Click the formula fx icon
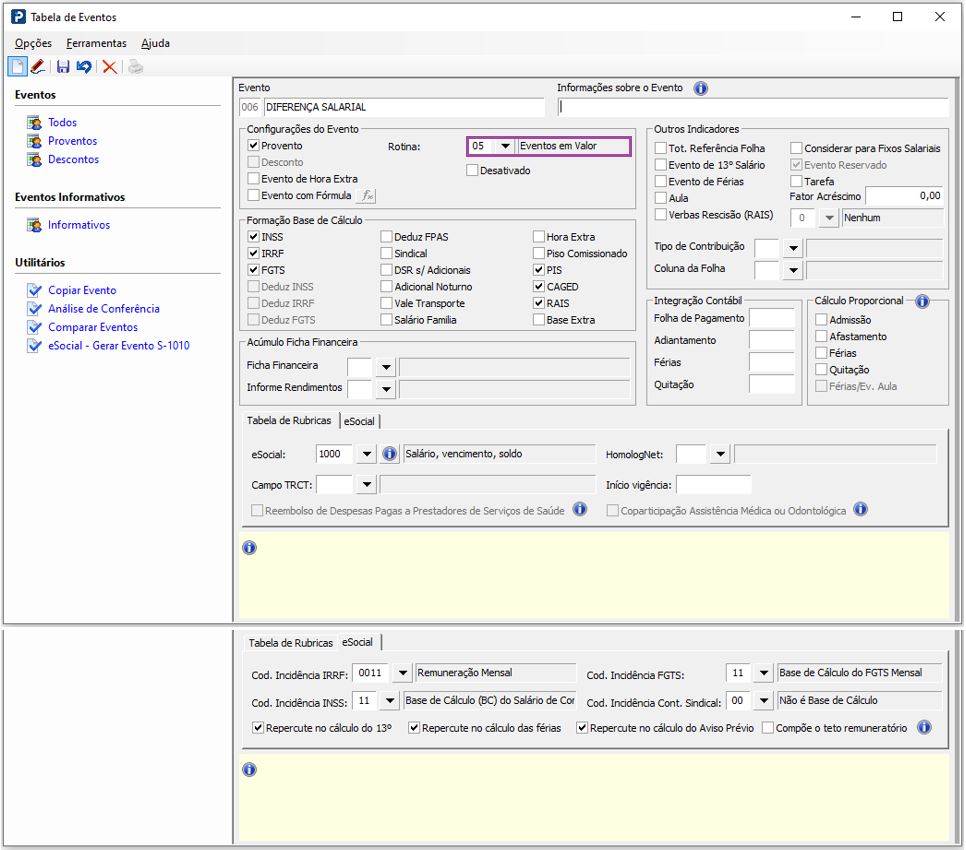The width and height of the screenshot is (966, 850). pos(367,195)
